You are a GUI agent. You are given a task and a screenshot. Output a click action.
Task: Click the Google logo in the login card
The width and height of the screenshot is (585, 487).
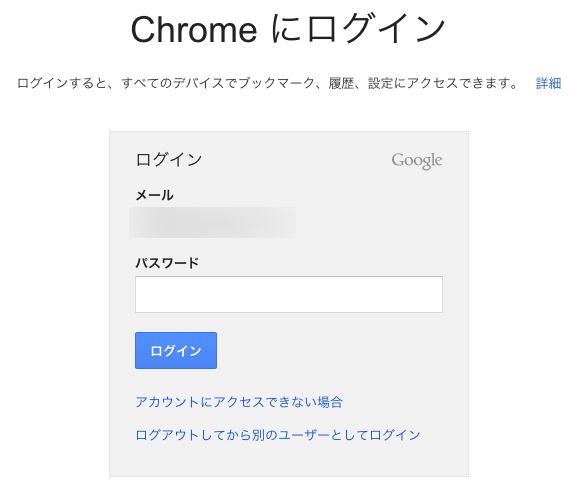click(x=417, y=161)
